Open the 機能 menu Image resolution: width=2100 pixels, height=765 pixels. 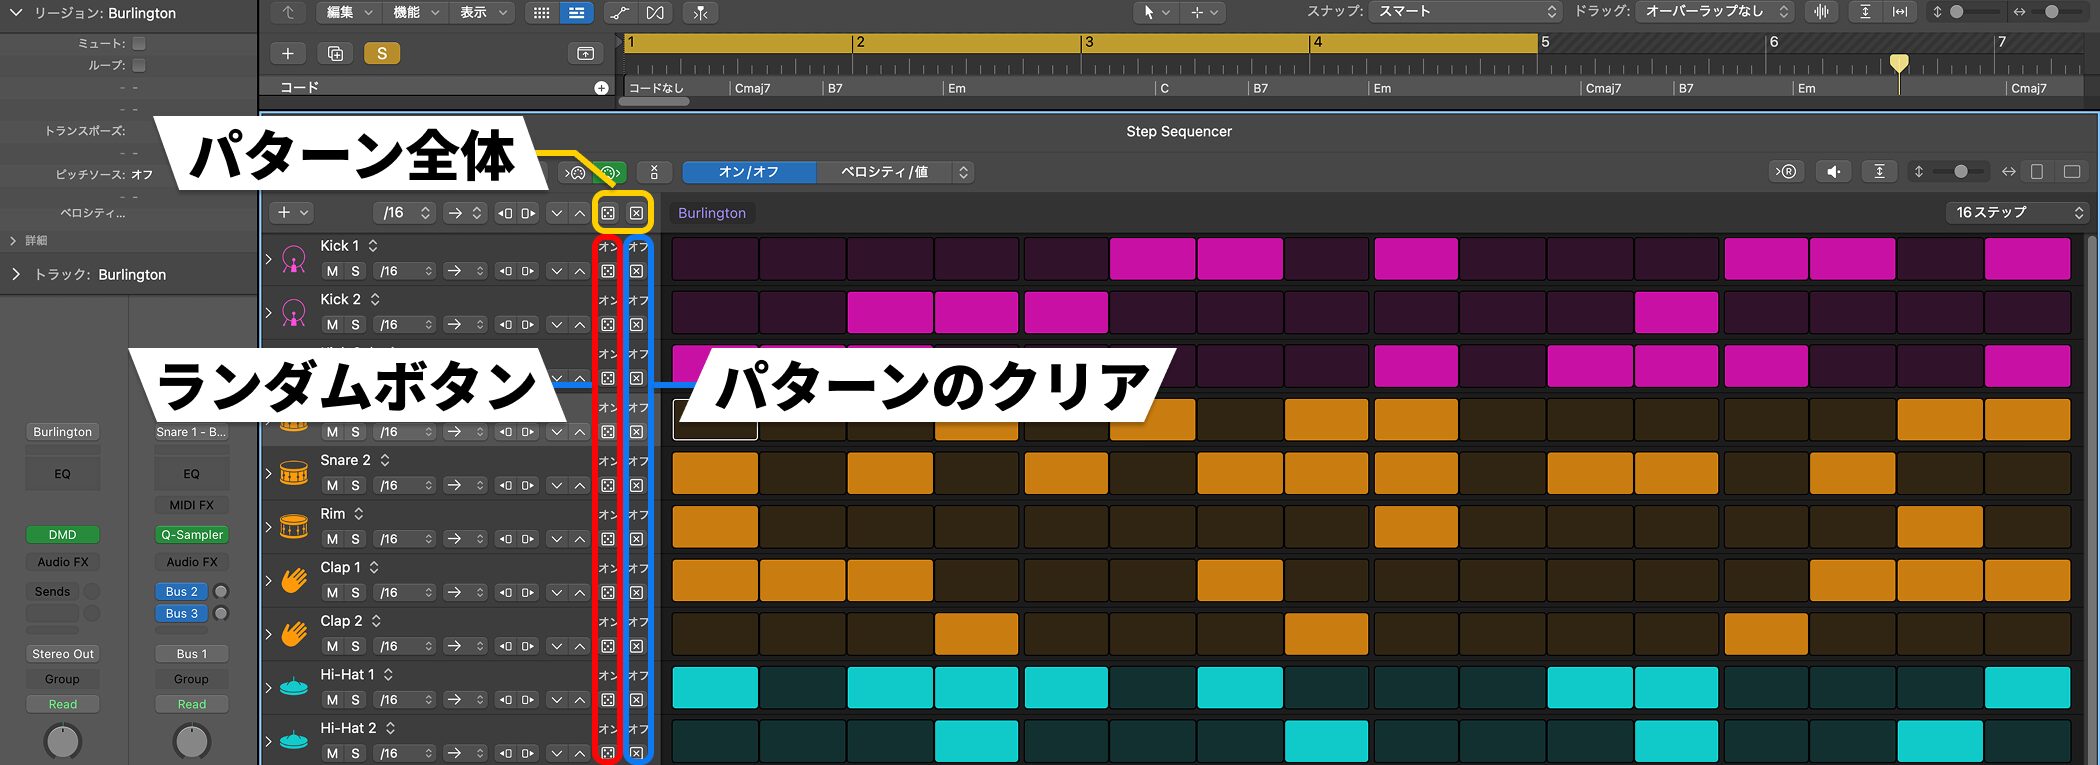(415, 12)
